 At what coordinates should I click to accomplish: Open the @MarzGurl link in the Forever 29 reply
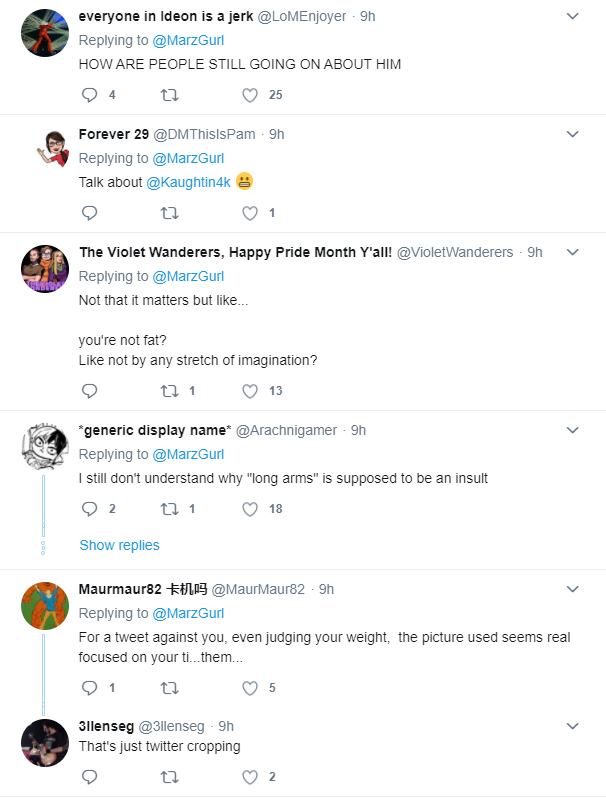pyautogui.click(x=188, y=158)
